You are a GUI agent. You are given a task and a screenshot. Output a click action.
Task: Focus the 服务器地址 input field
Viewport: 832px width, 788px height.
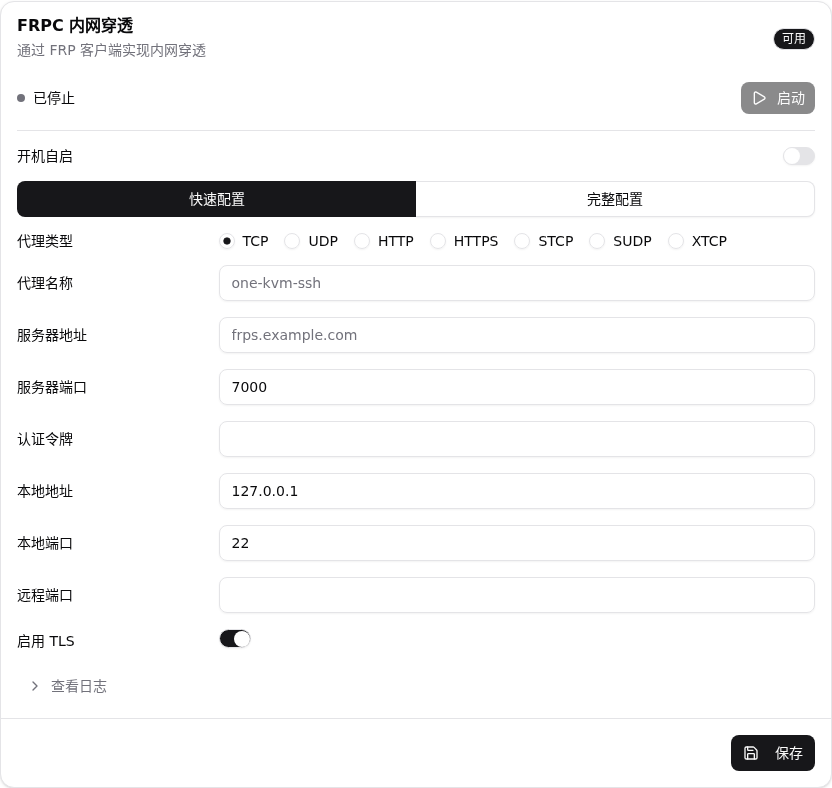517,335
